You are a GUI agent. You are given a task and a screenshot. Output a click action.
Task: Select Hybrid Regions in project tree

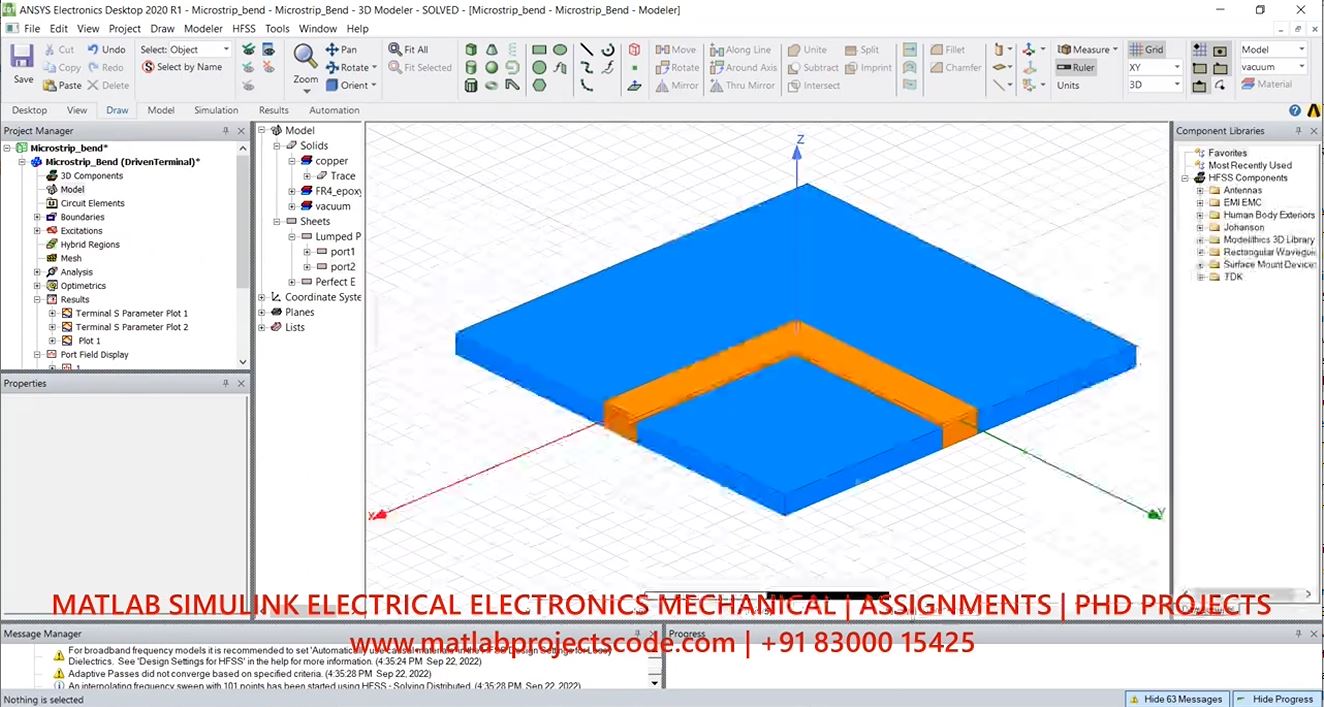coord(90,244)
